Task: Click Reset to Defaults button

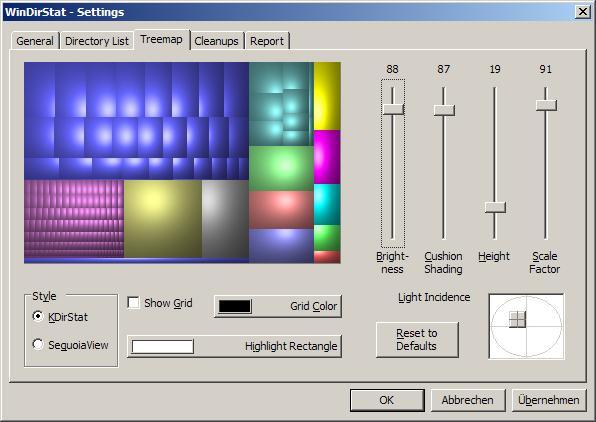Action: (417, 340)
